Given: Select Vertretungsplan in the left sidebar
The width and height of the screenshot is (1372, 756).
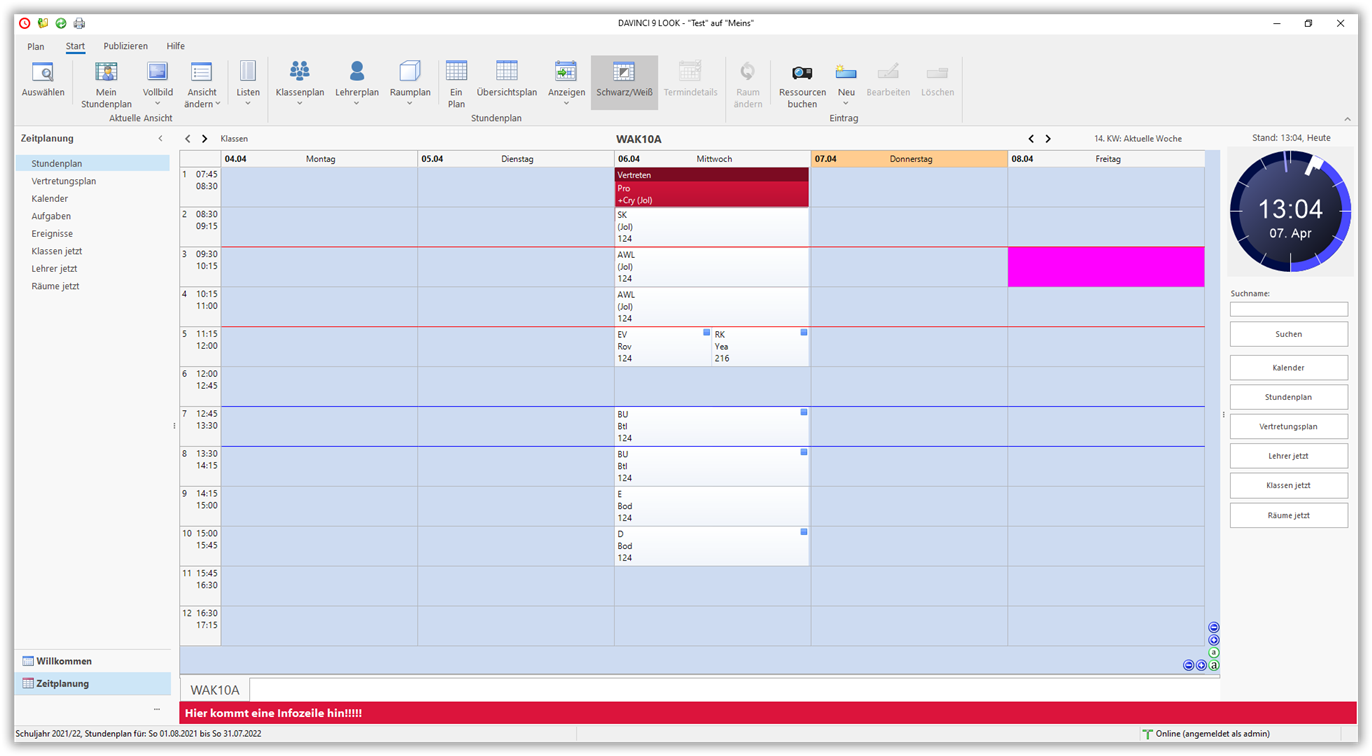Looking at the screenshot, I should (x=64, y=181).
